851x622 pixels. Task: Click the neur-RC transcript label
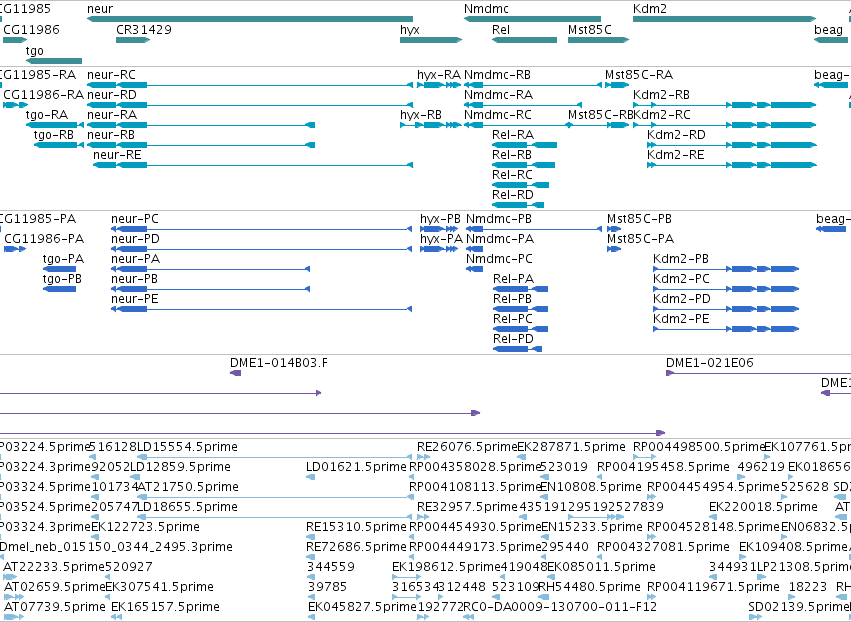point(111,74)
